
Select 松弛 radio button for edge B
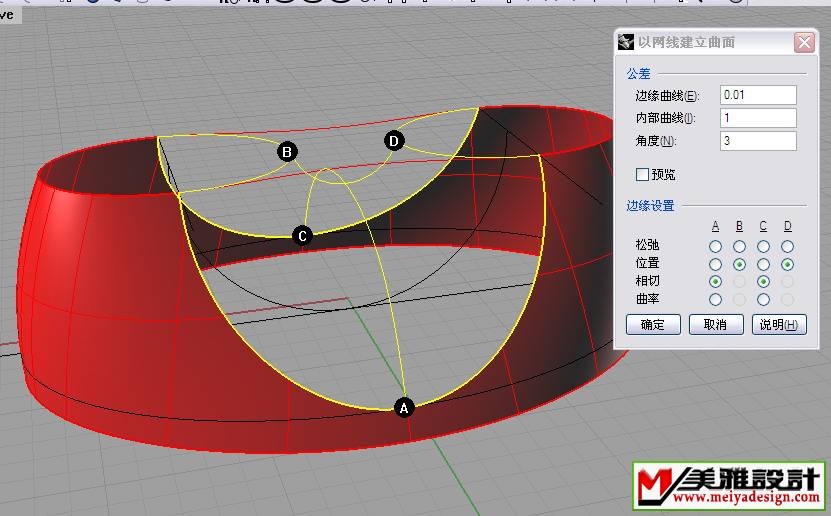pos(739,246)
